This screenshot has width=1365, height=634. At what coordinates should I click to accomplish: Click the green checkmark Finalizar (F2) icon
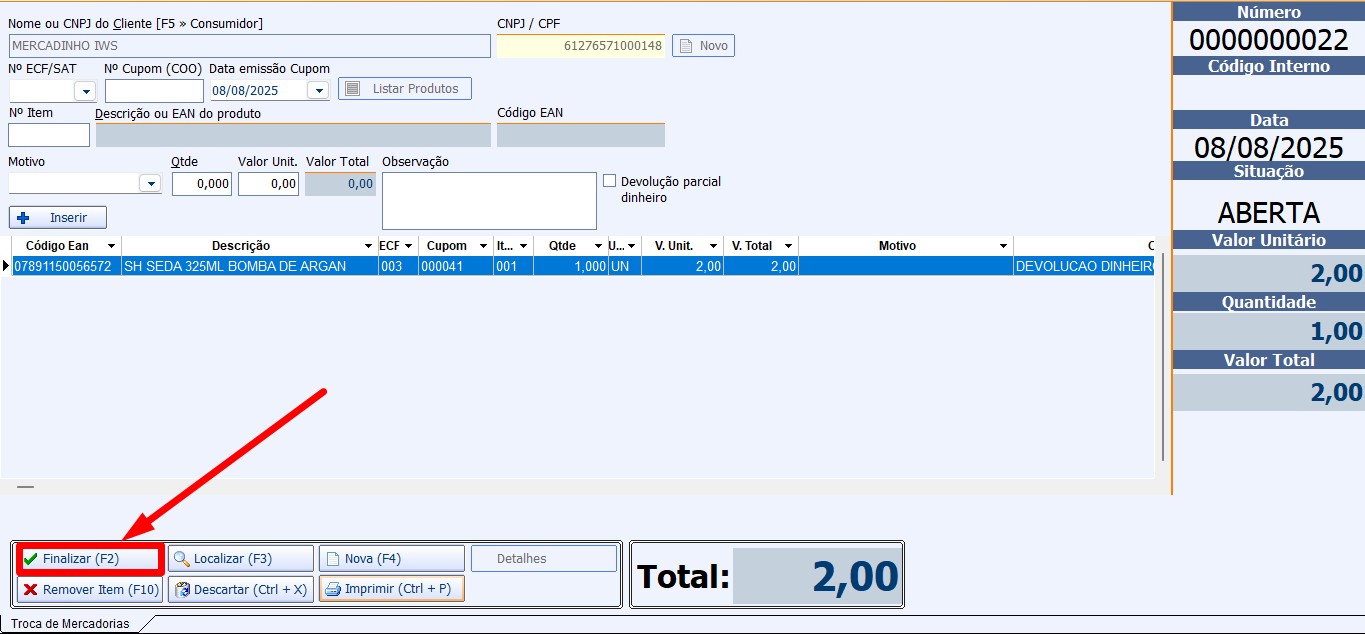[x=31, y=559]
